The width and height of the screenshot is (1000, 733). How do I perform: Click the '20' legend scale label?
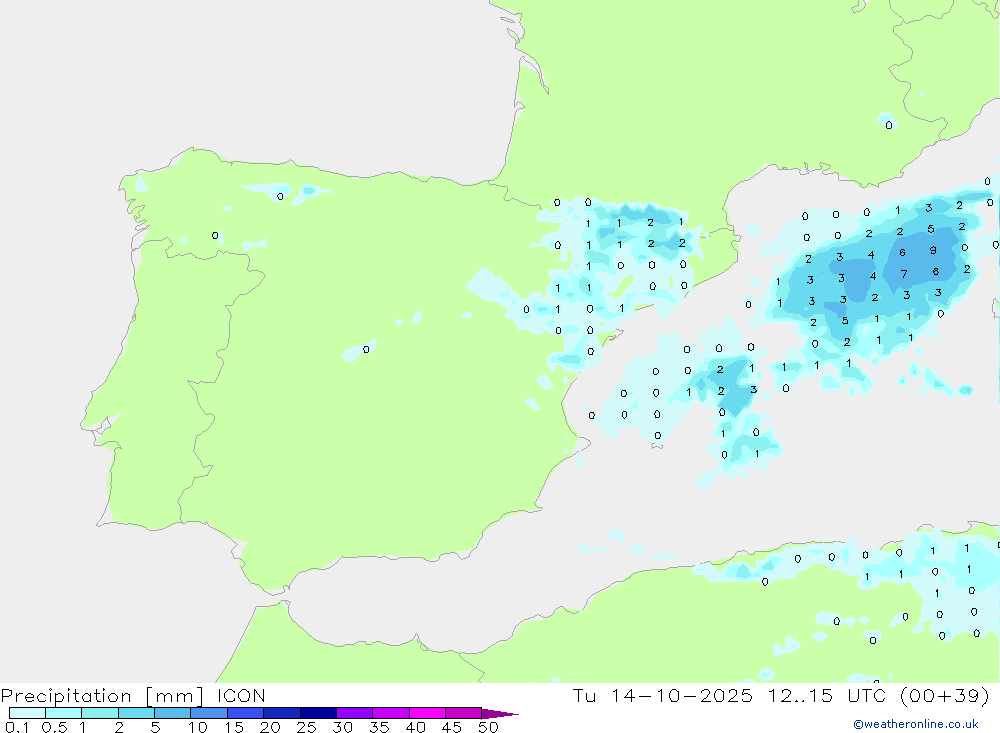[270, 727]
